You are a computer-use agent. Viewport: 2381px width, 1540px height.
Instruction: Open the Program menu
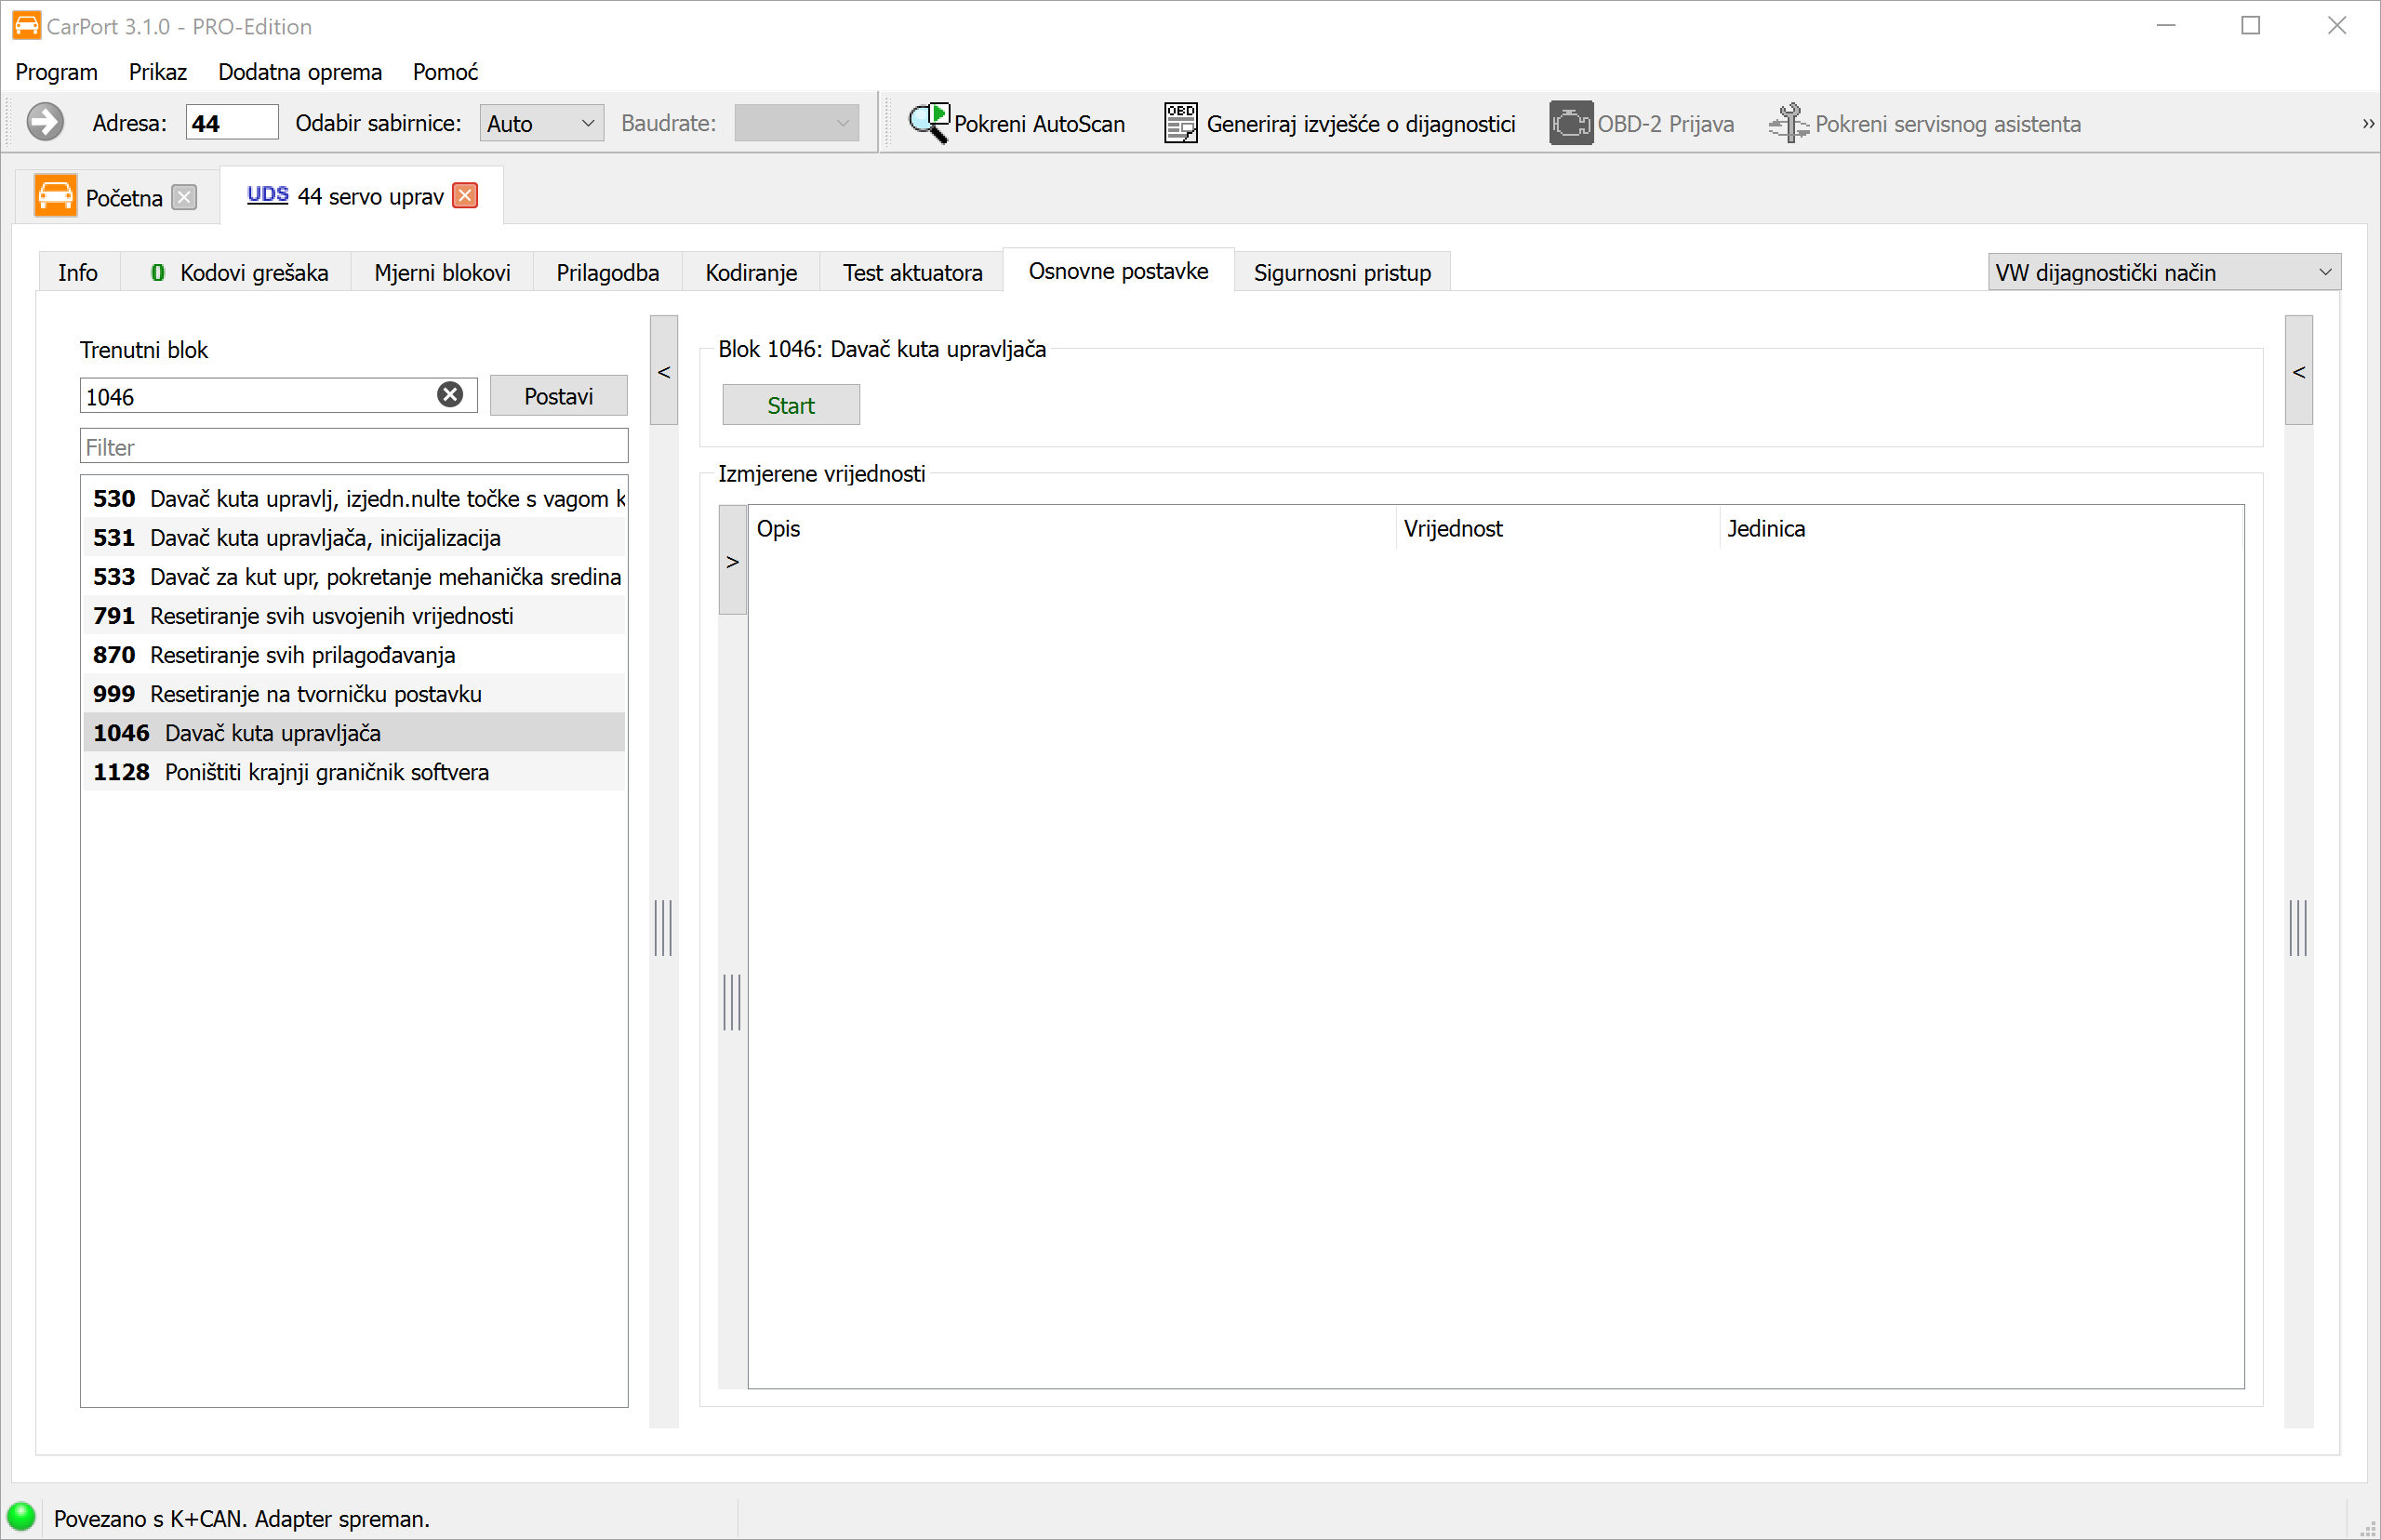pos(56,72)
